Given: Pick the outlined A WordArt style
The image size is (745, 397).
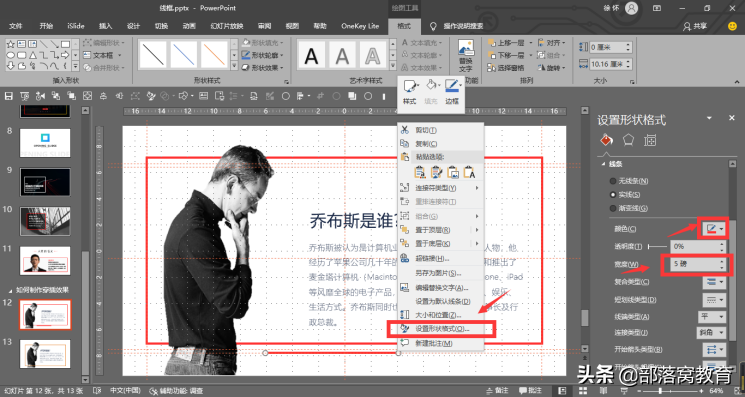Looking at the screenshot, I should [x=373, y=56].
